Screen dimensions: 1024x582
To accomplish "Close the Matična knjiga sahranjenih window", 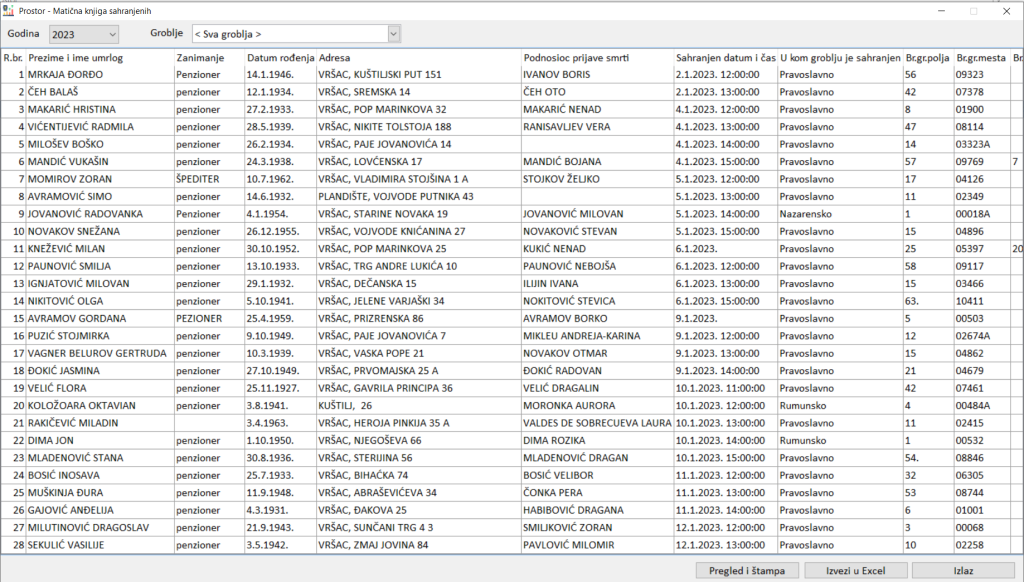I will tap(1005, 11).
